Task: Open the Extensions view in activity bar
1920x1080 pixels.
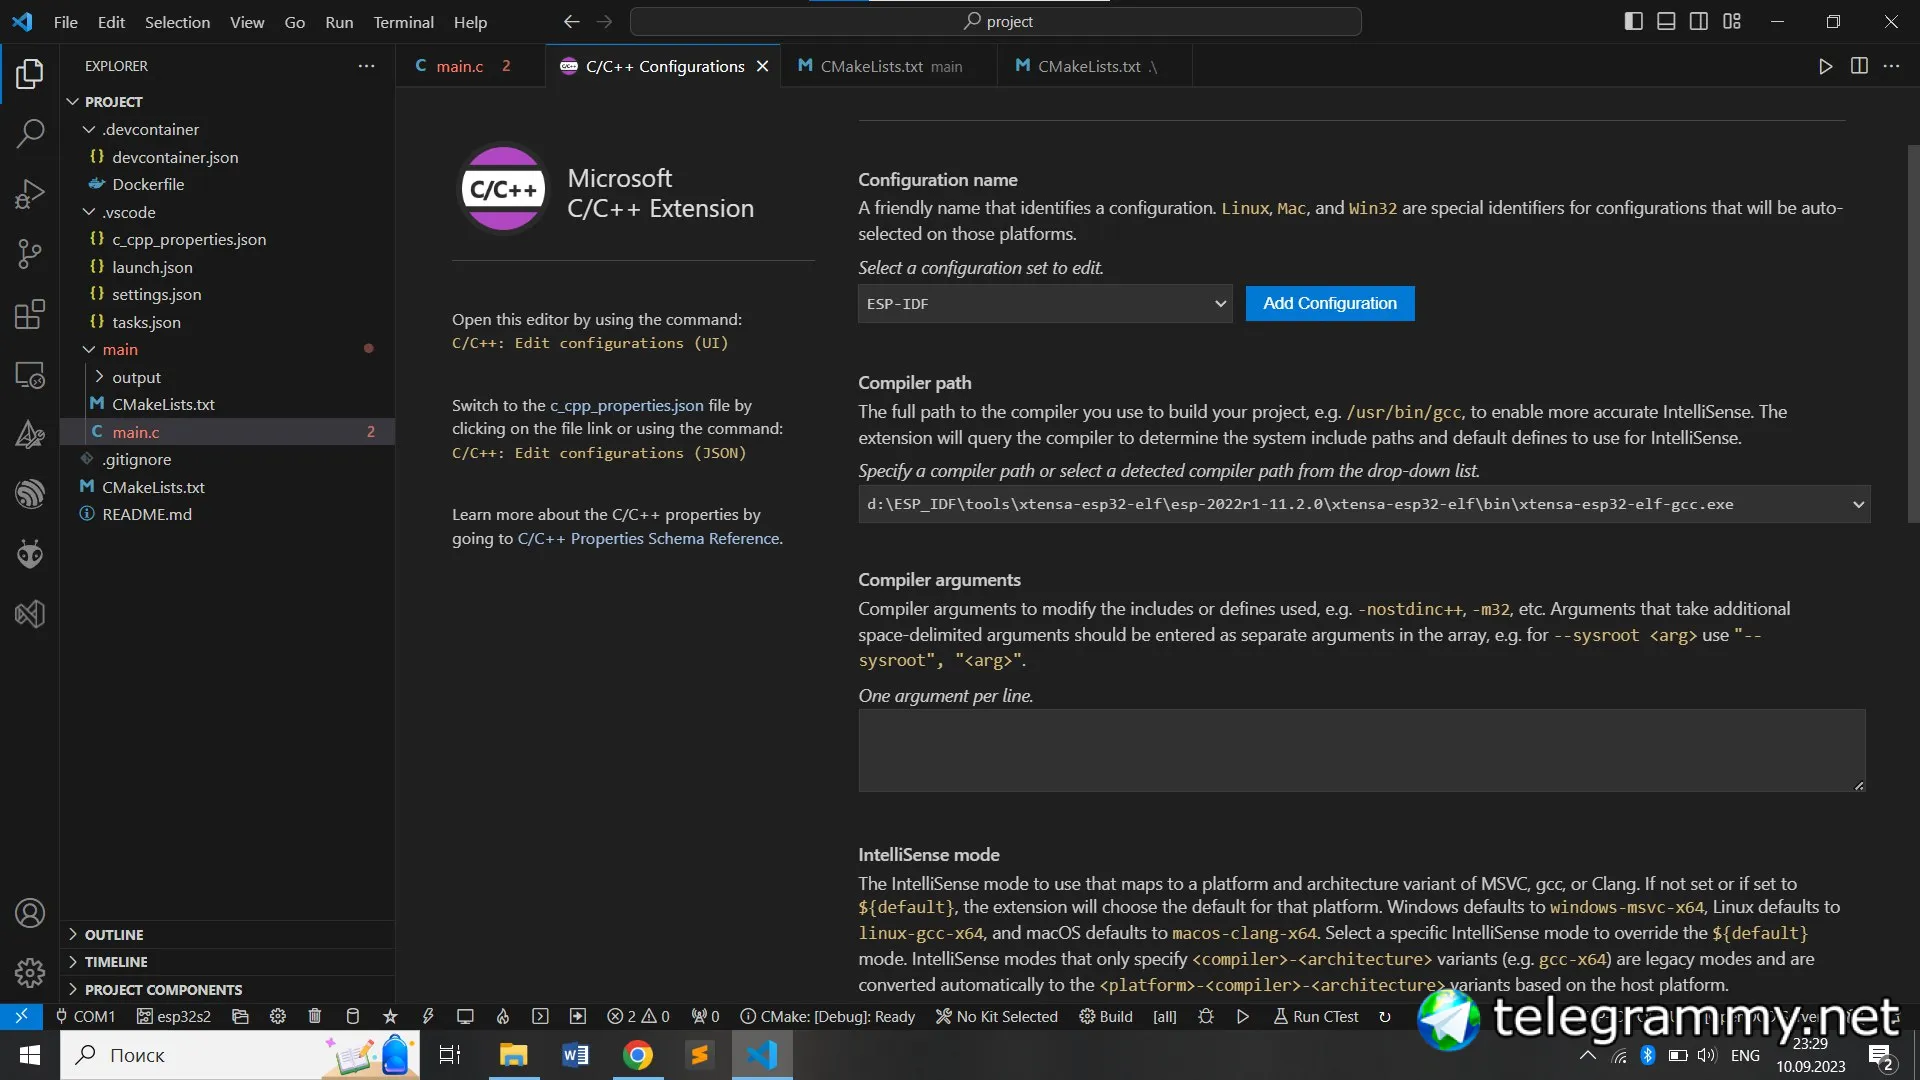Action: (x=30, y=314)
